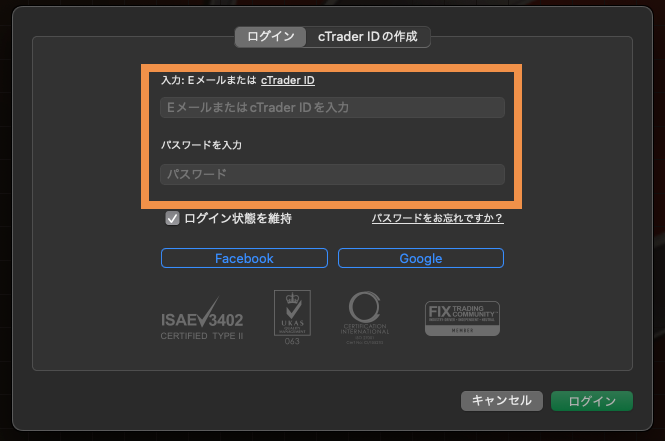Image resolution: width=665 pixels, height=441 pixels.
Task: Open the パスワードをお忘れですか？ link
Action: click(x=438, y=218)
